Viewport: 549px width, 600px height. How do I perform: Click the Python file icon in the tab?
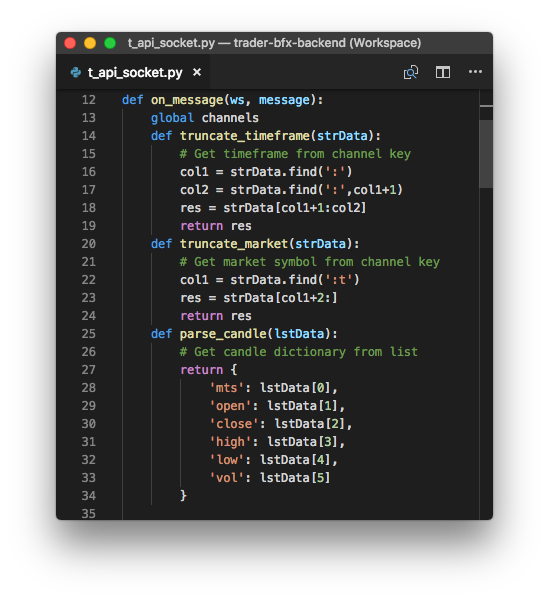(x=76, y=72)
